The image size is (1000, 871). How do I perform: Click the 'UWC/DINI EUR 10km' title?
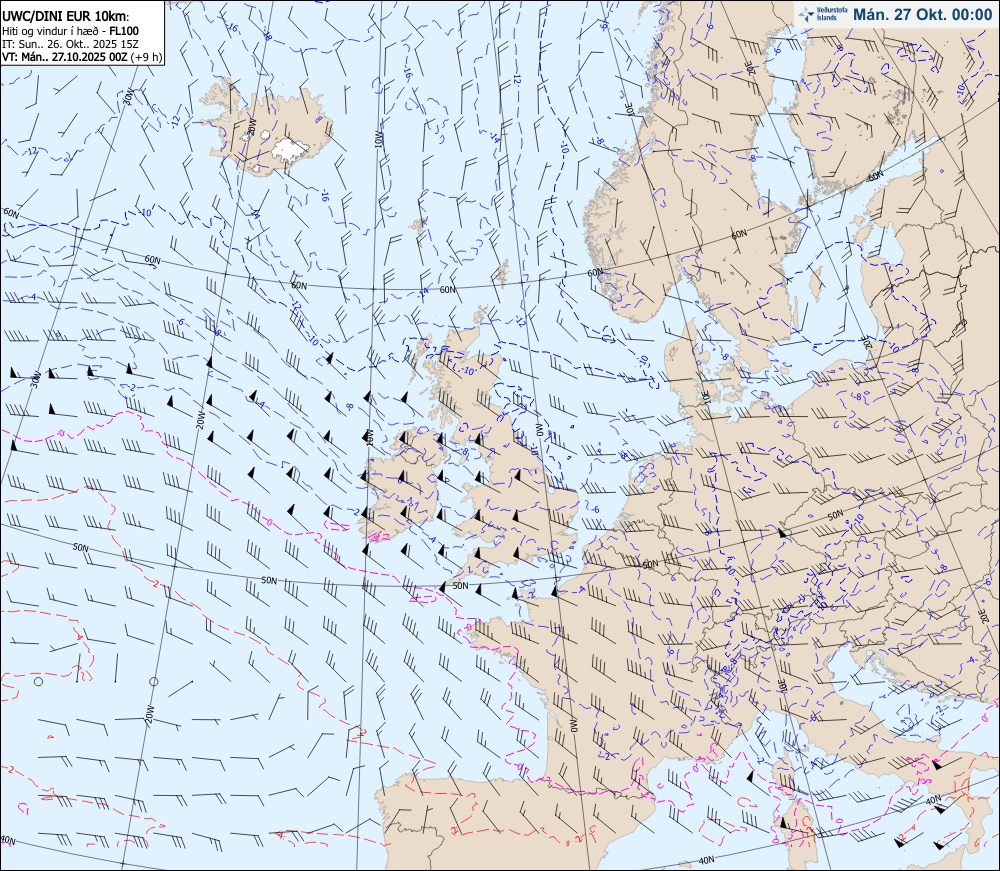tap(65, 17)
